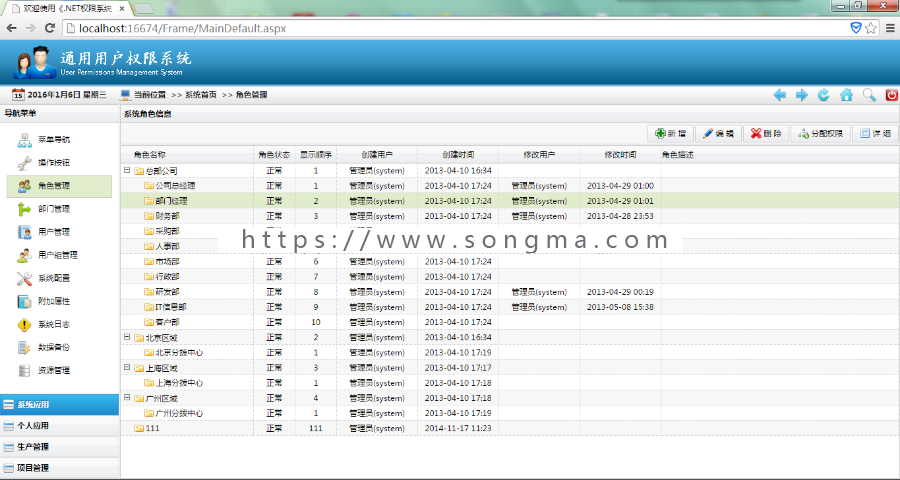Click the 显示顺序 column header

pyautogui.click(x=316, y=155)
